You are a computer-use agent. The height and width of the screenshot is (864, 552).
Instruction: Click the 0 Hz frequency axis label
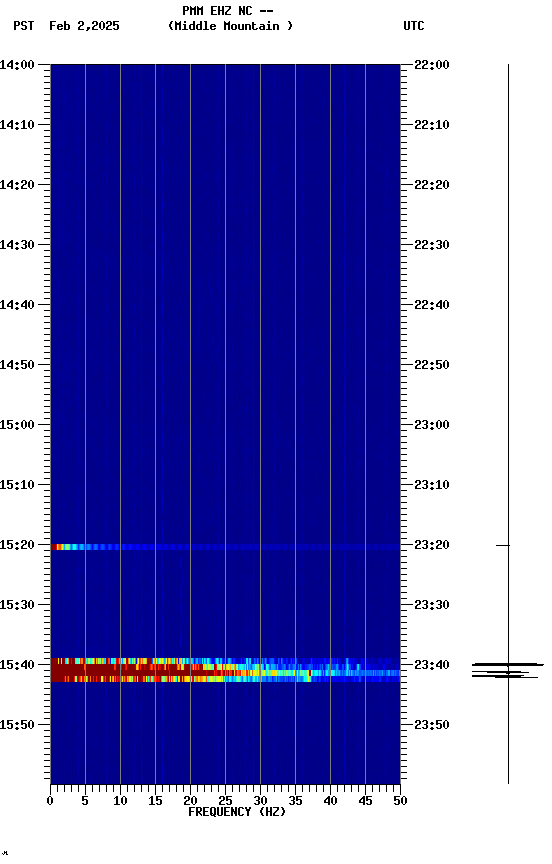(50, 801)
